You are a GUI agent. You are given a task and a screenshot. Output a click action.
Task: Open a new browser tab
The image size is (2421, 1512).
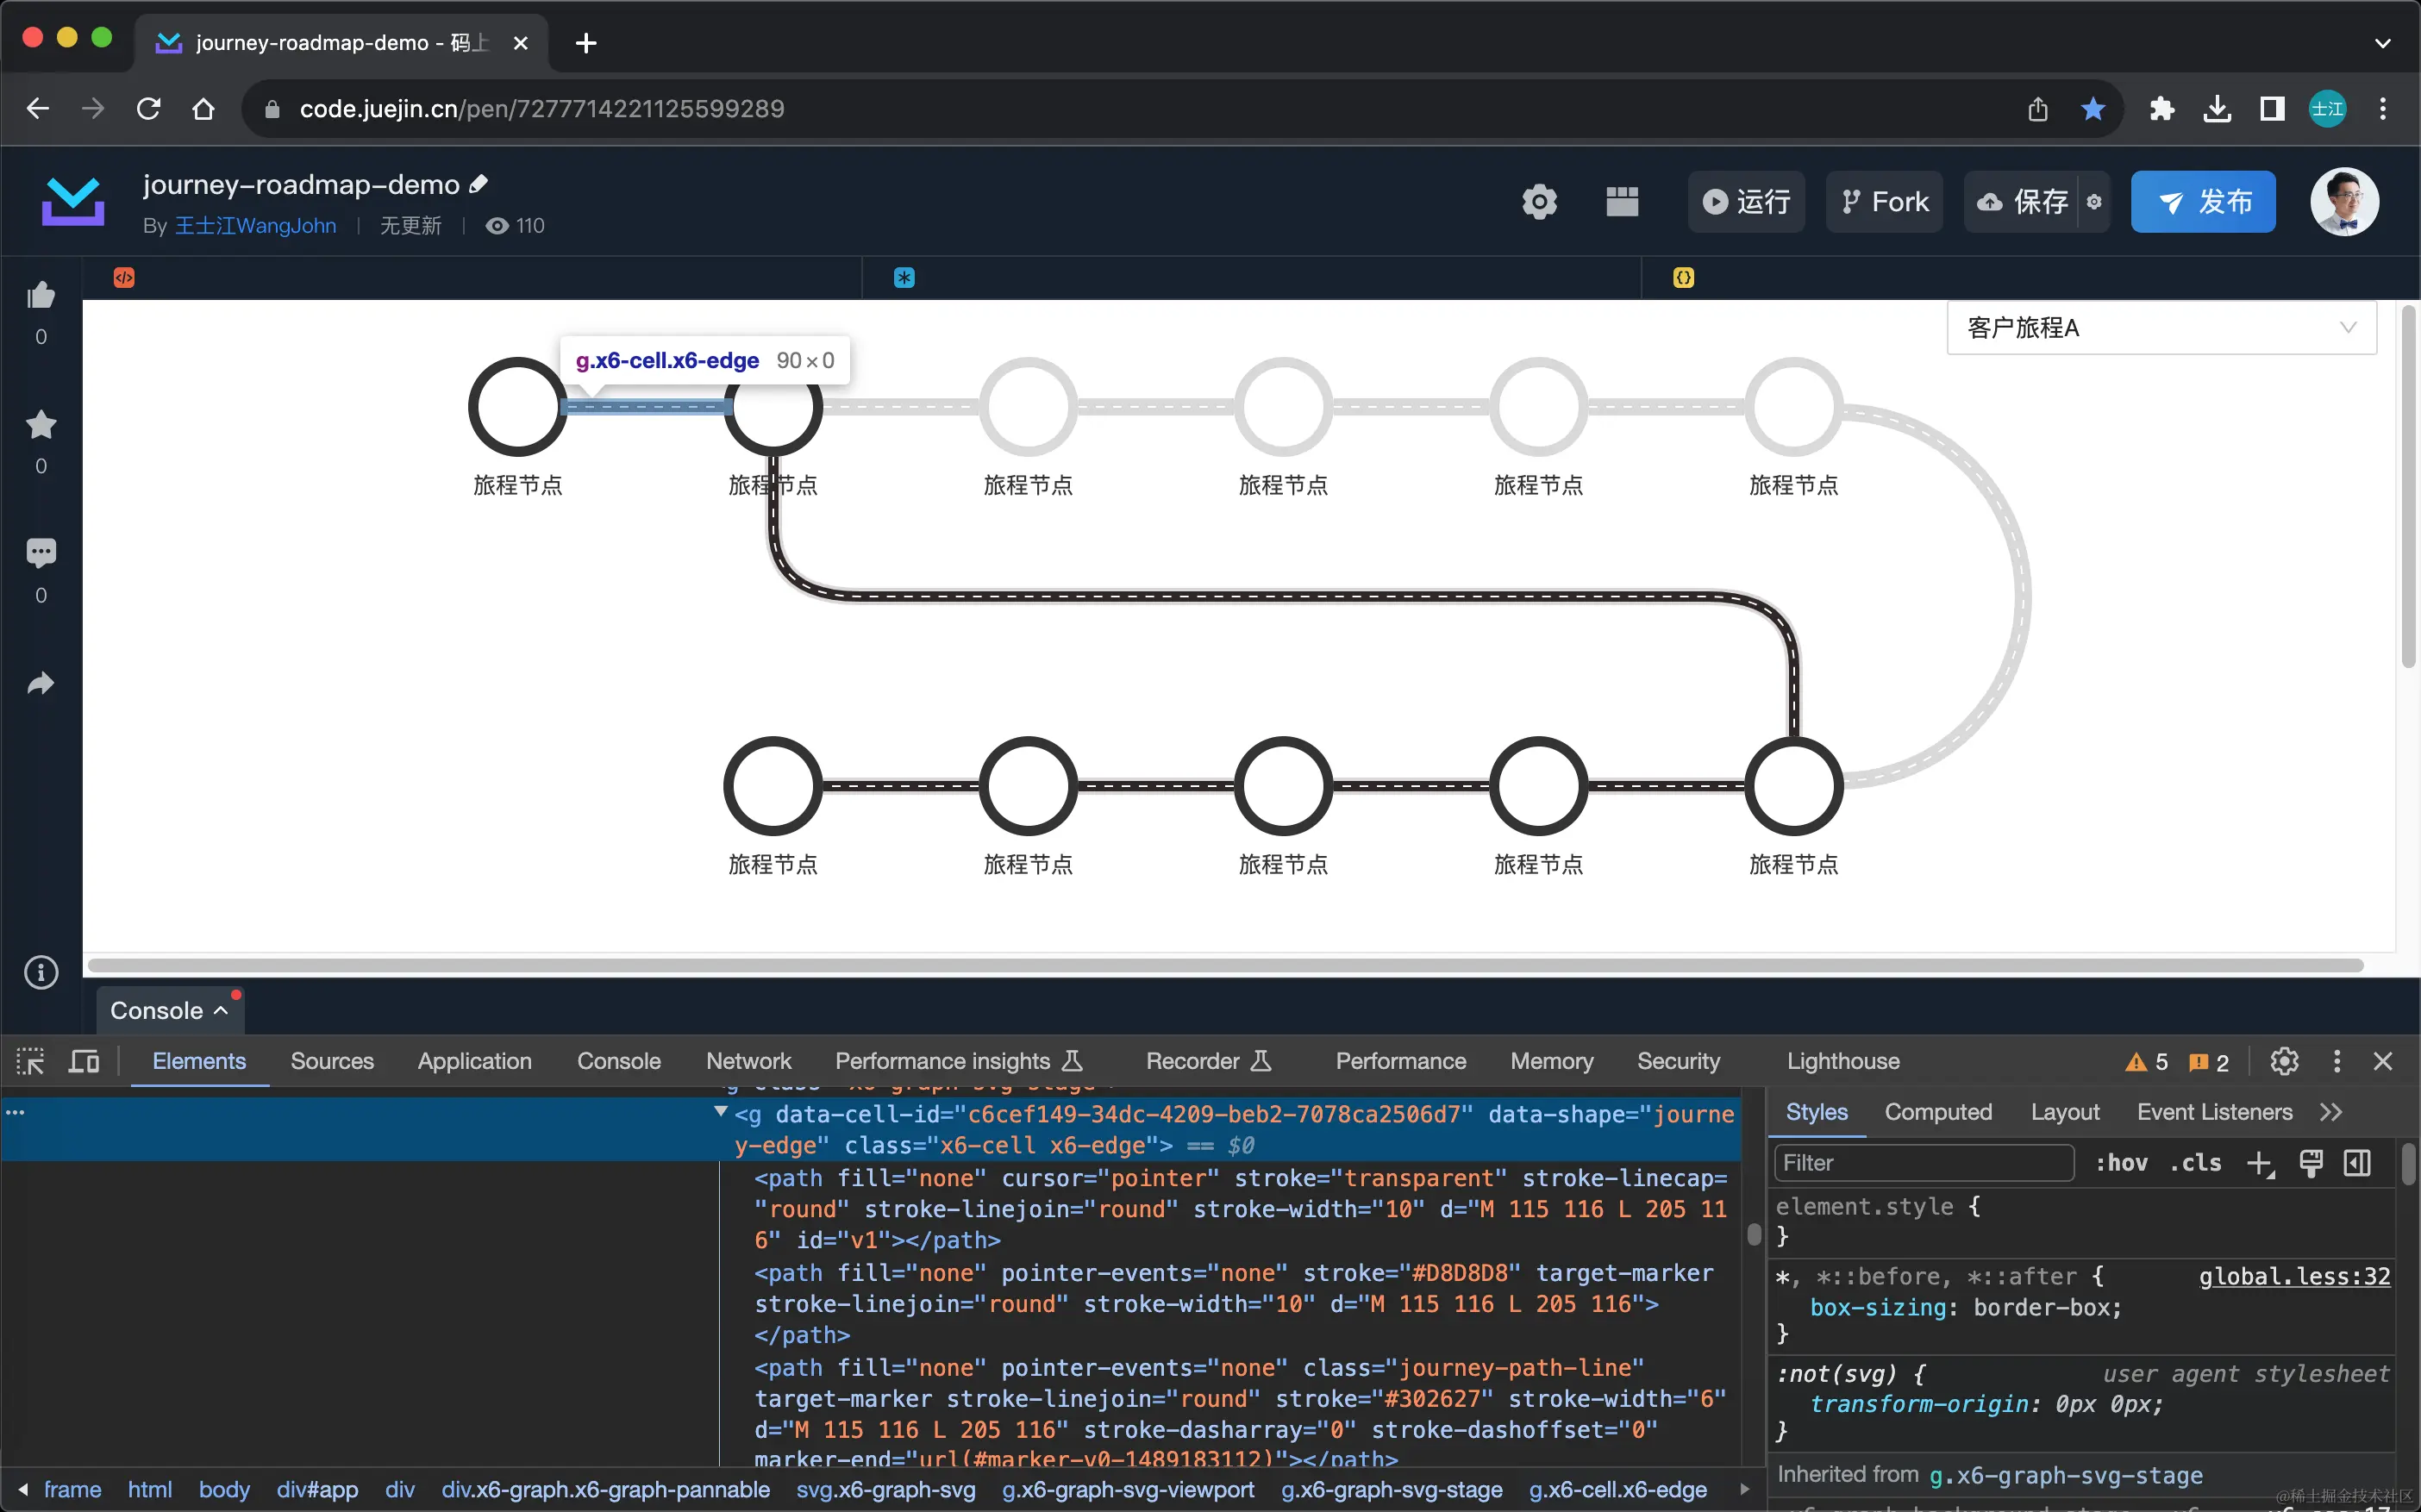coord(586,43)
